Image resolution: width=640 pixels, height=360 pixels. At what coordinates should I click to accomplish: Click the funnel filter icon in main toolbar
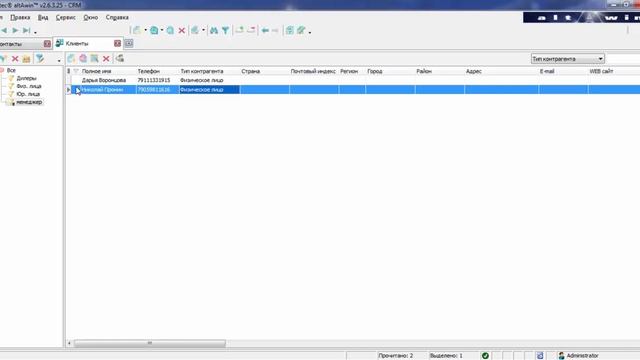click(225, 31)
